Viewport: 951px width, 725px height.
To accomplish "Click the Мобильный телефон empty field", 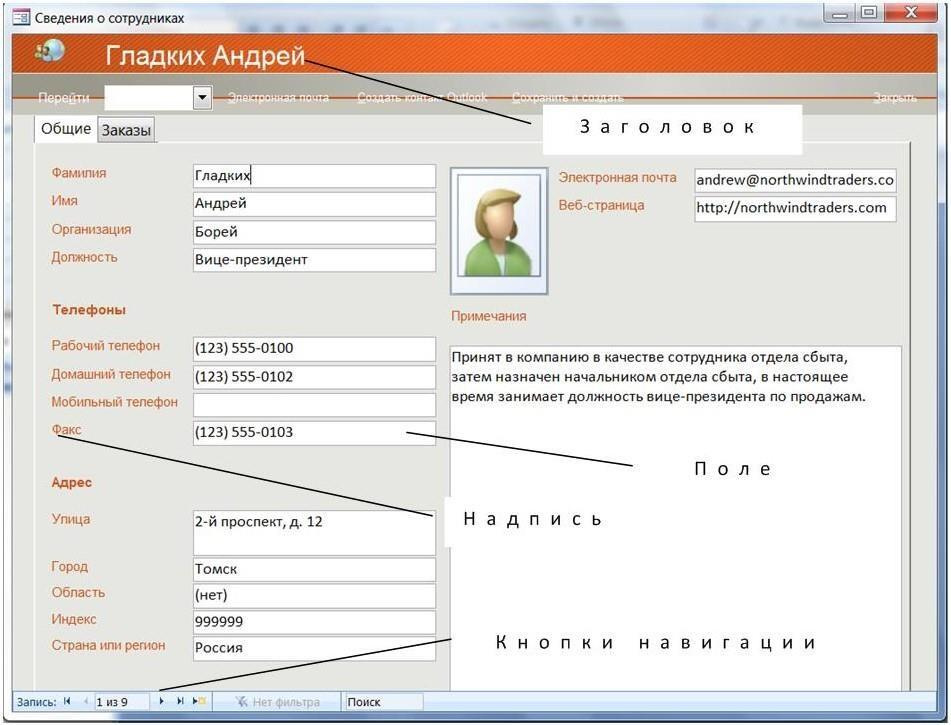I will [x=314, y=405].
